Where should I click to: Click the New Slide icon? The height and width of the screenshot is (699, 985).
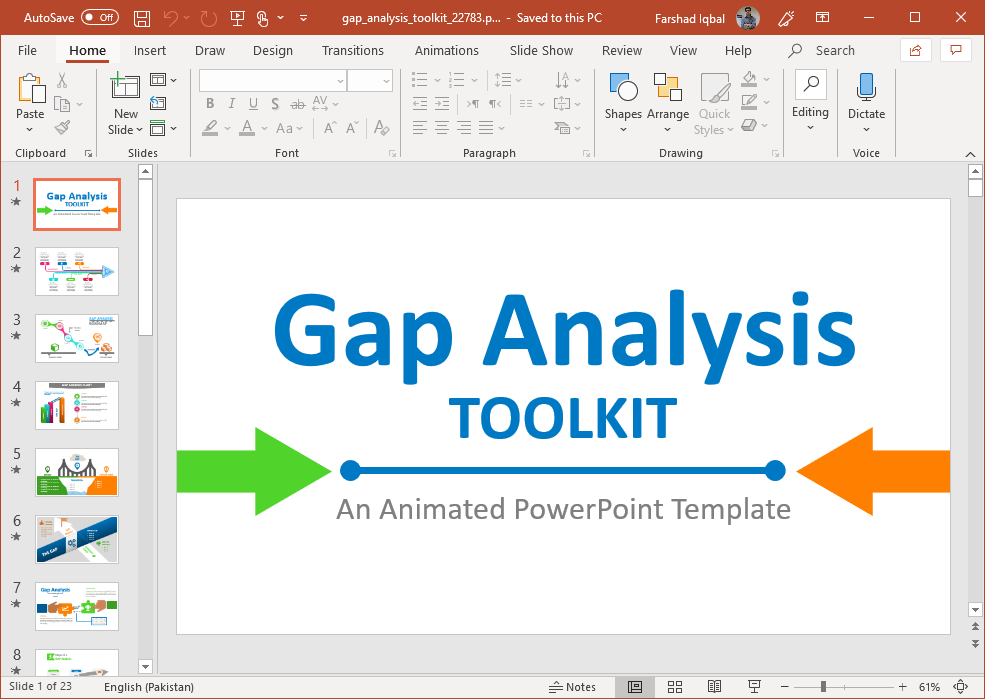(126, 86)
